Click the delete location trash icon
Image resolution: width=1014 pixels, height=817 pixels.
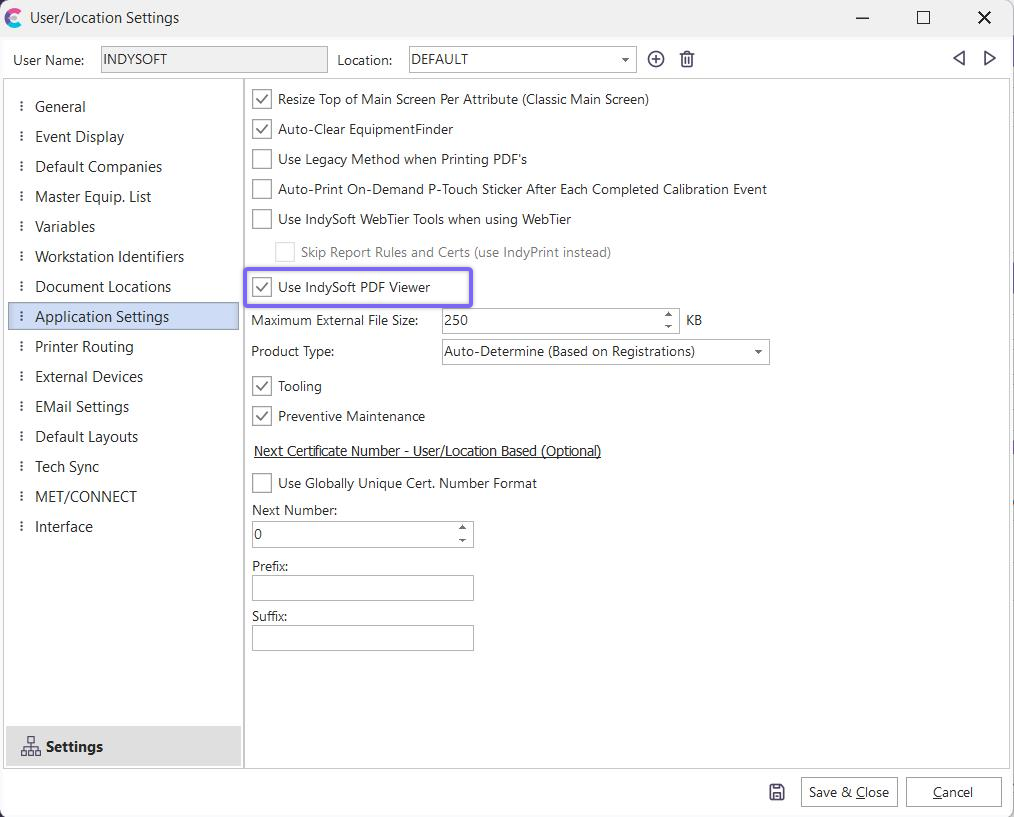(x=687, y=59)
